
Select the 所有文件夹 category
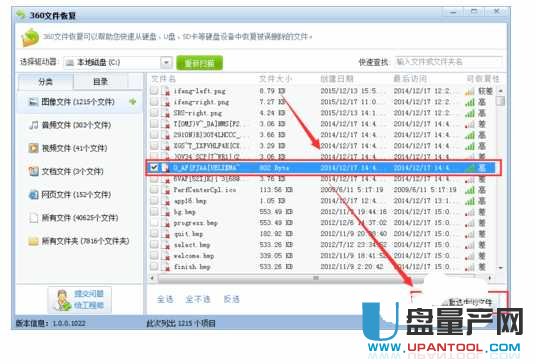point(79,241)
